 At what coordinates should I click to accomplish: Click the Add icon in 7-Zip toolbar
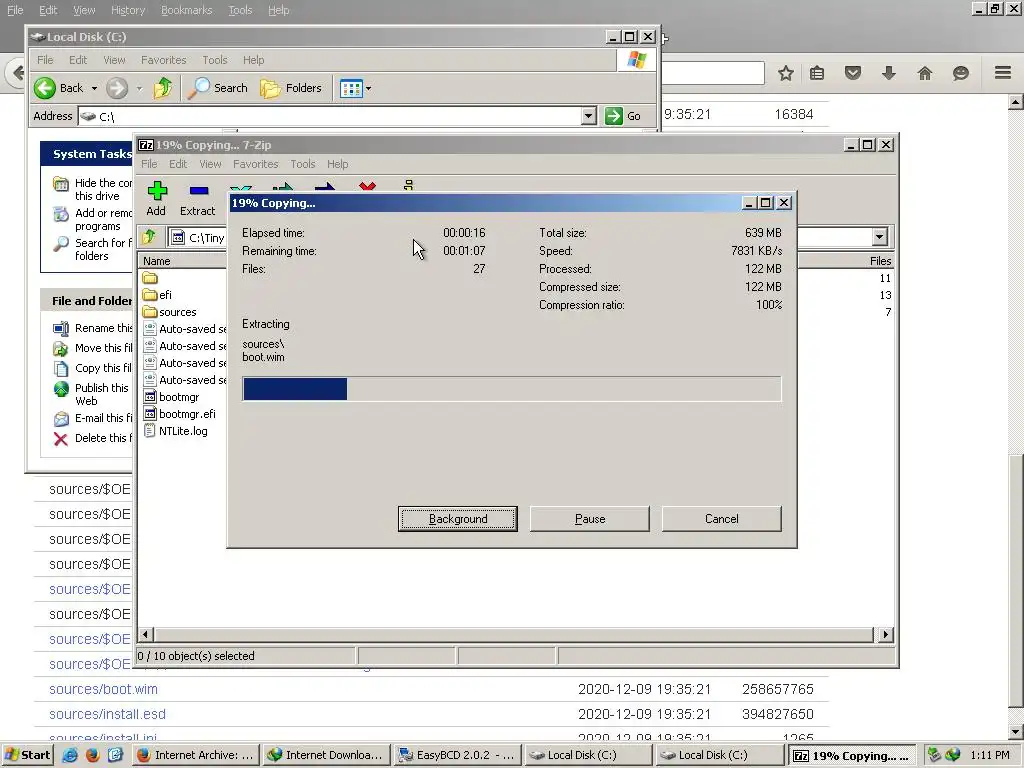(x=157, y=191)
